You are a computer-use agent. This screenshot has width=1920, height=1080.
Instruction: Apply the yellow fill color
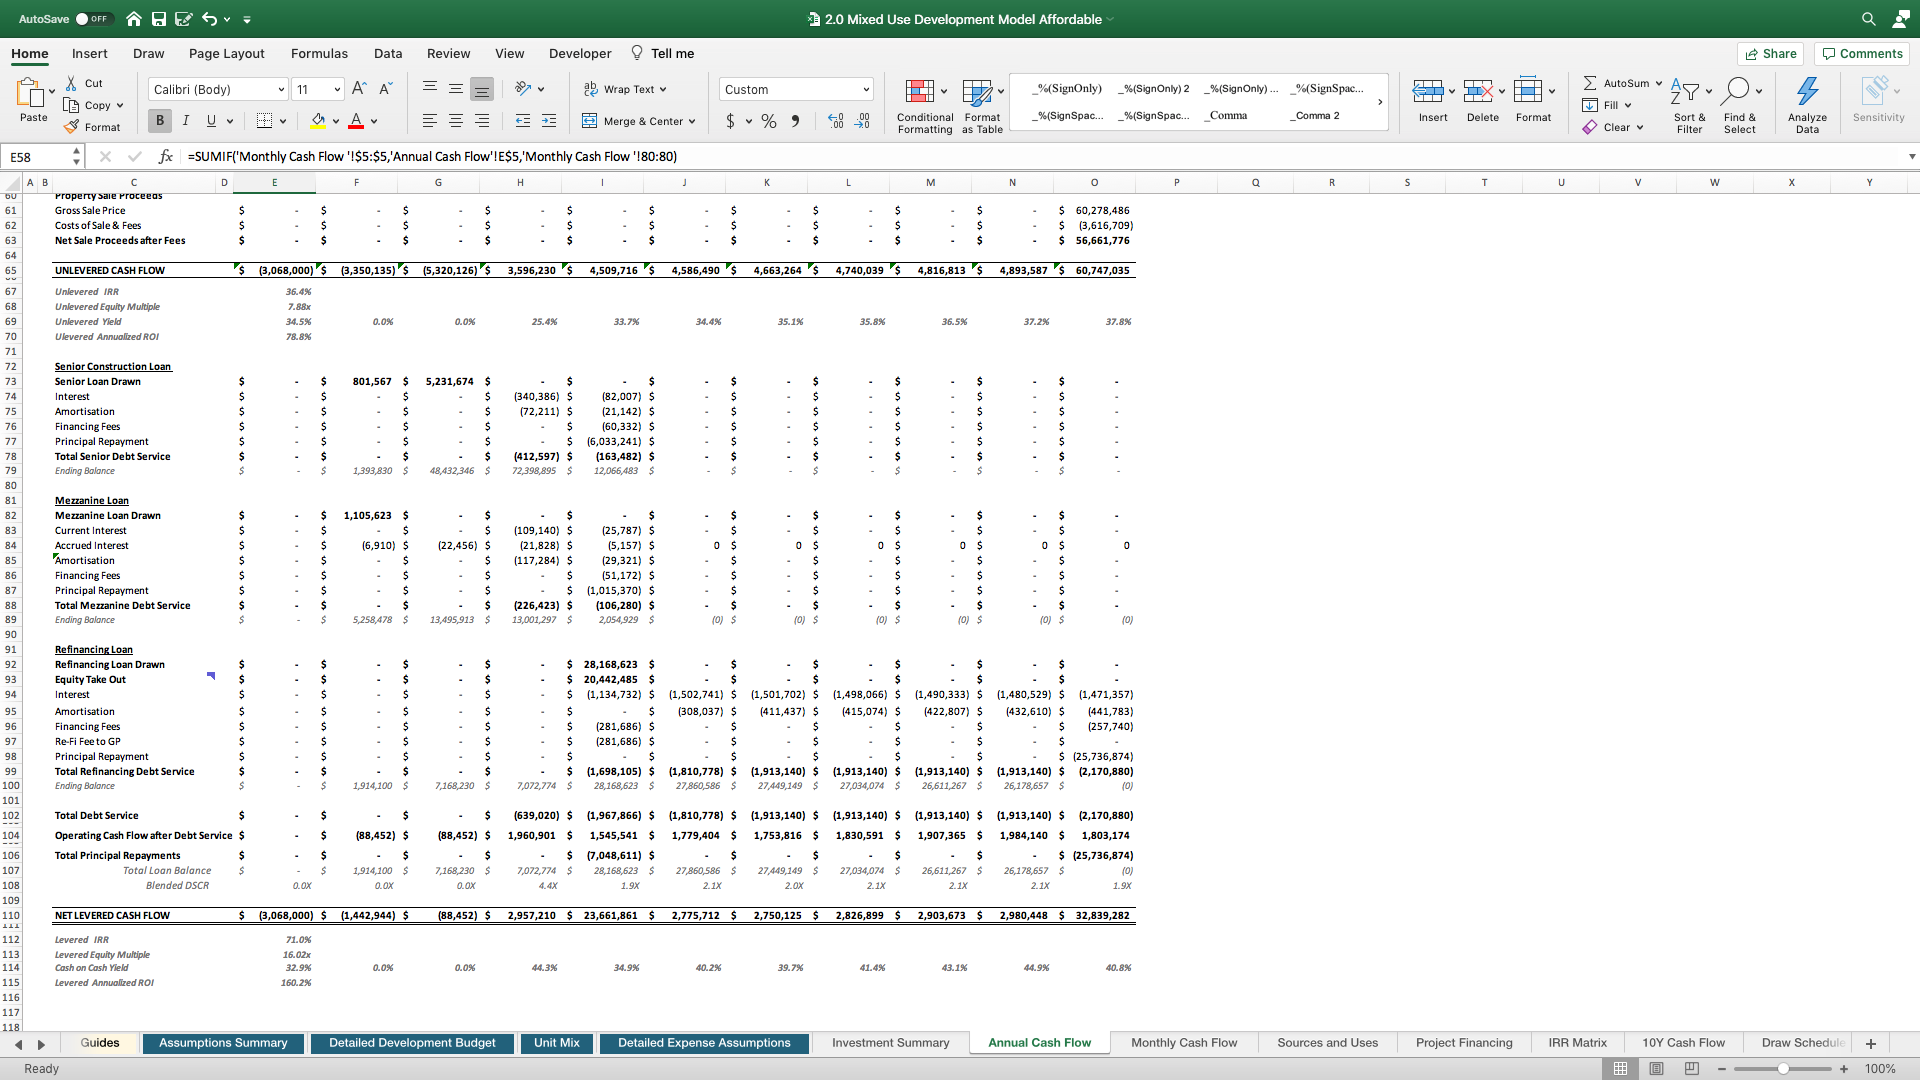pyautogui.click(x=318, y=121)
